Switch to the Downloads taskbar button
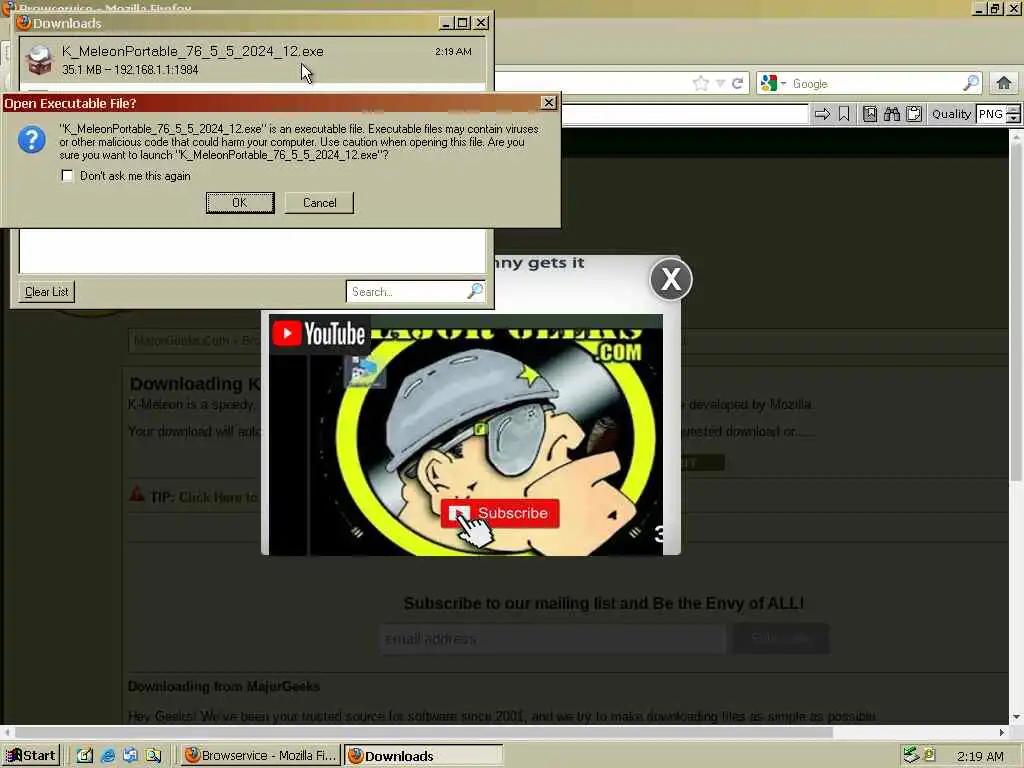The height and width of the screenshot is (768, 1024). pyautogui.click(x=424, y=756)
